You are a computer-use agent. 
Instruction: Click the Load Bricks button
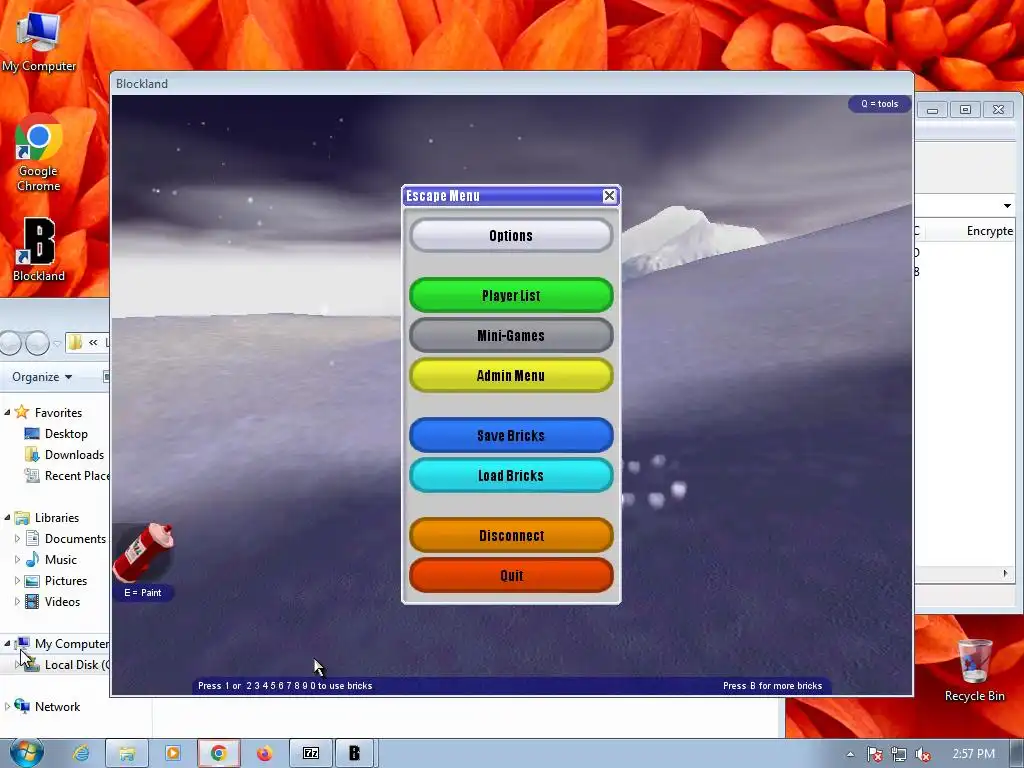(x=511, y=475)
